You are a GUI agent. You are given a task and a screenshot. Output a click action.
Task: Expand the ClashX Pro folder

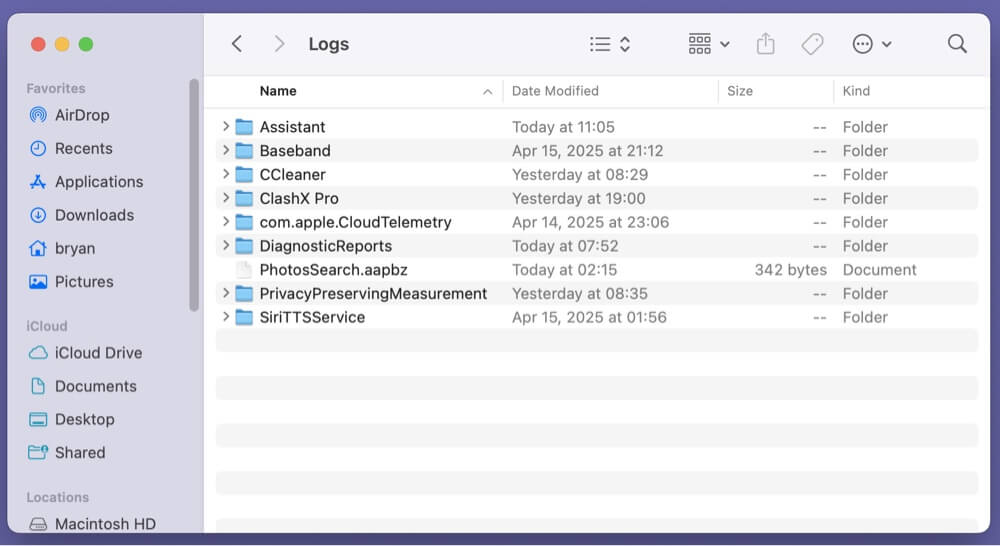226,198
